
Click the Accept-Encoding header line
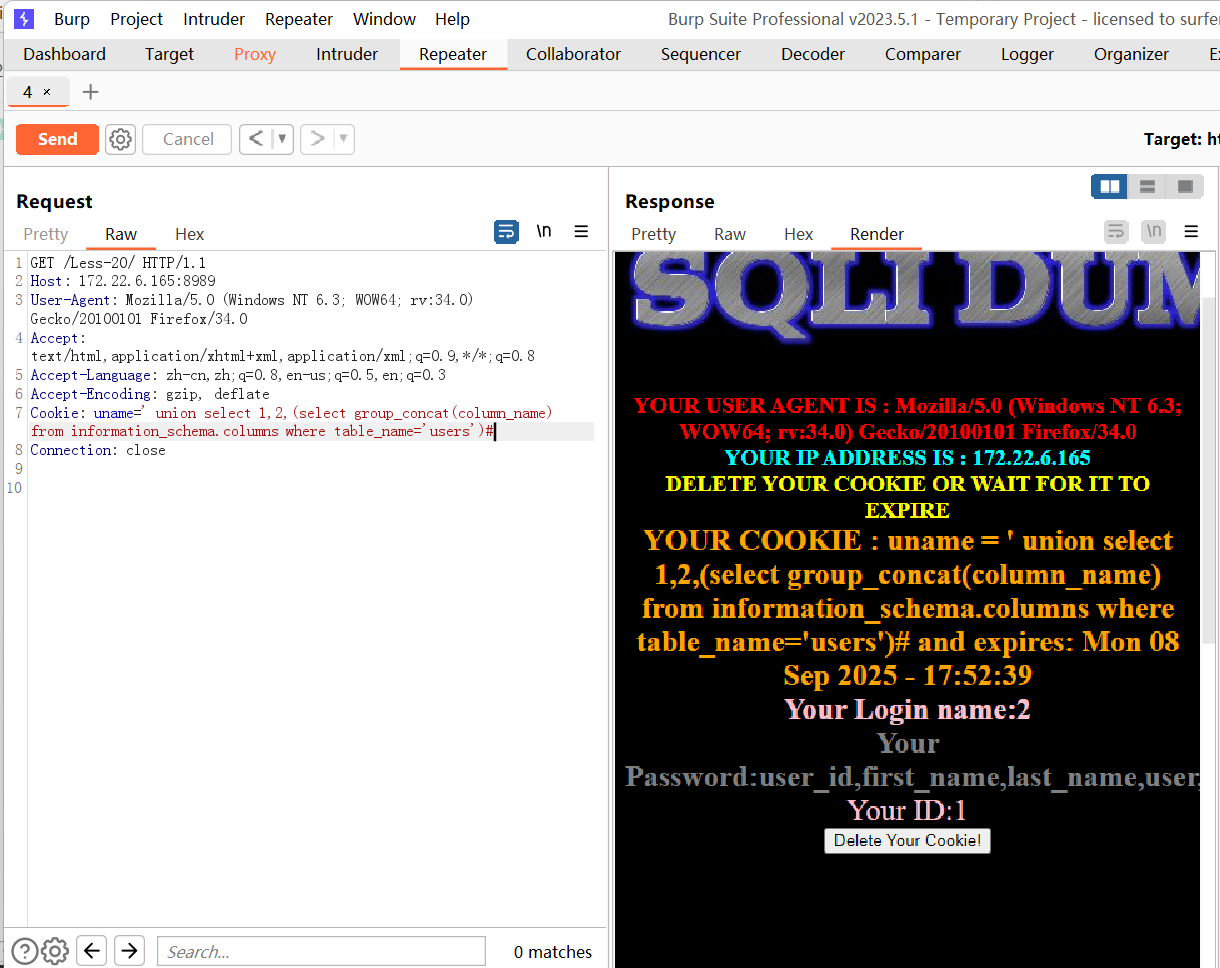pos(150,394)
